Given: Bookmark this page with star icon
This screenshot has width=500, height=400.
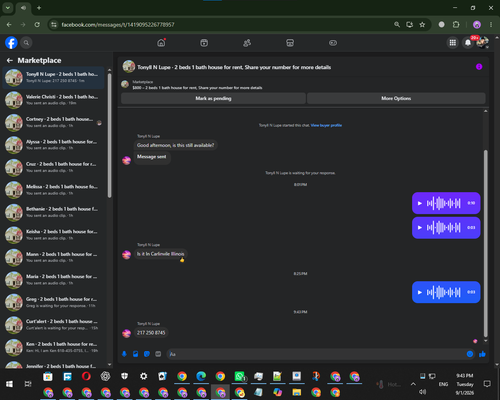Looking at the screenshot, I should click(x=422, y=25).
